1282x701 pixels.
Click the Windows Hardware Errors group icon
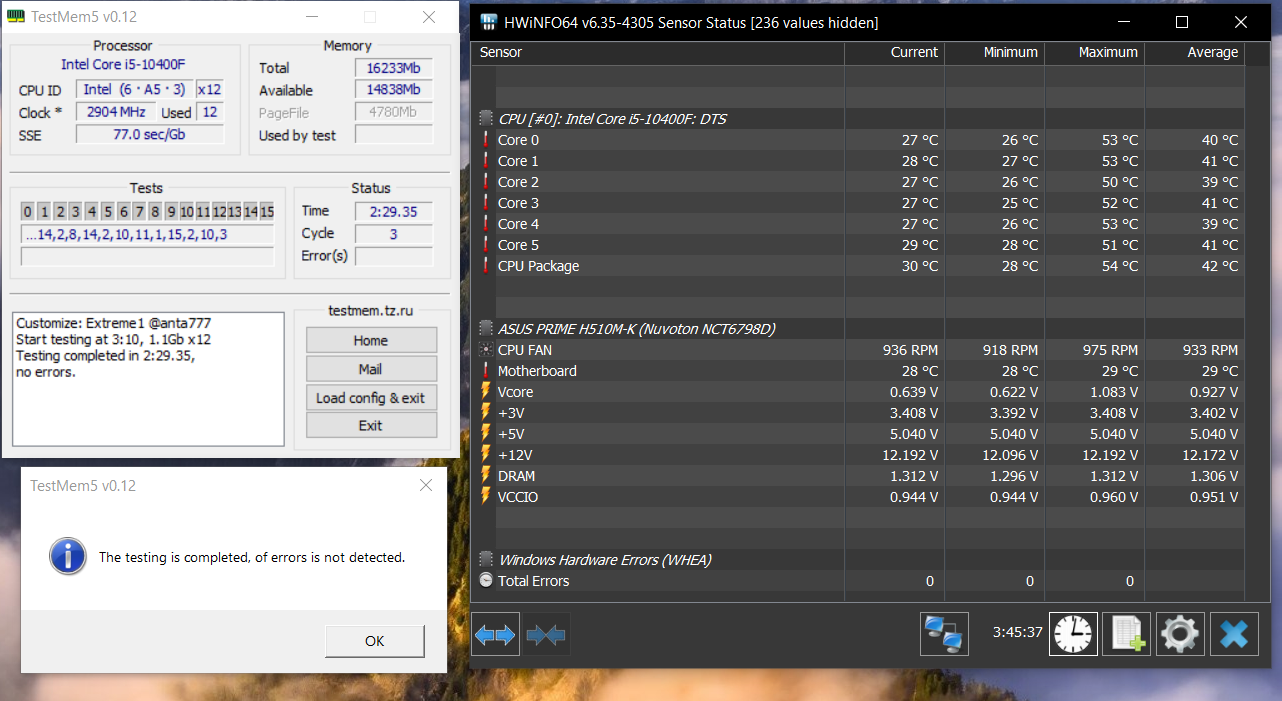[x=486, y=560]
